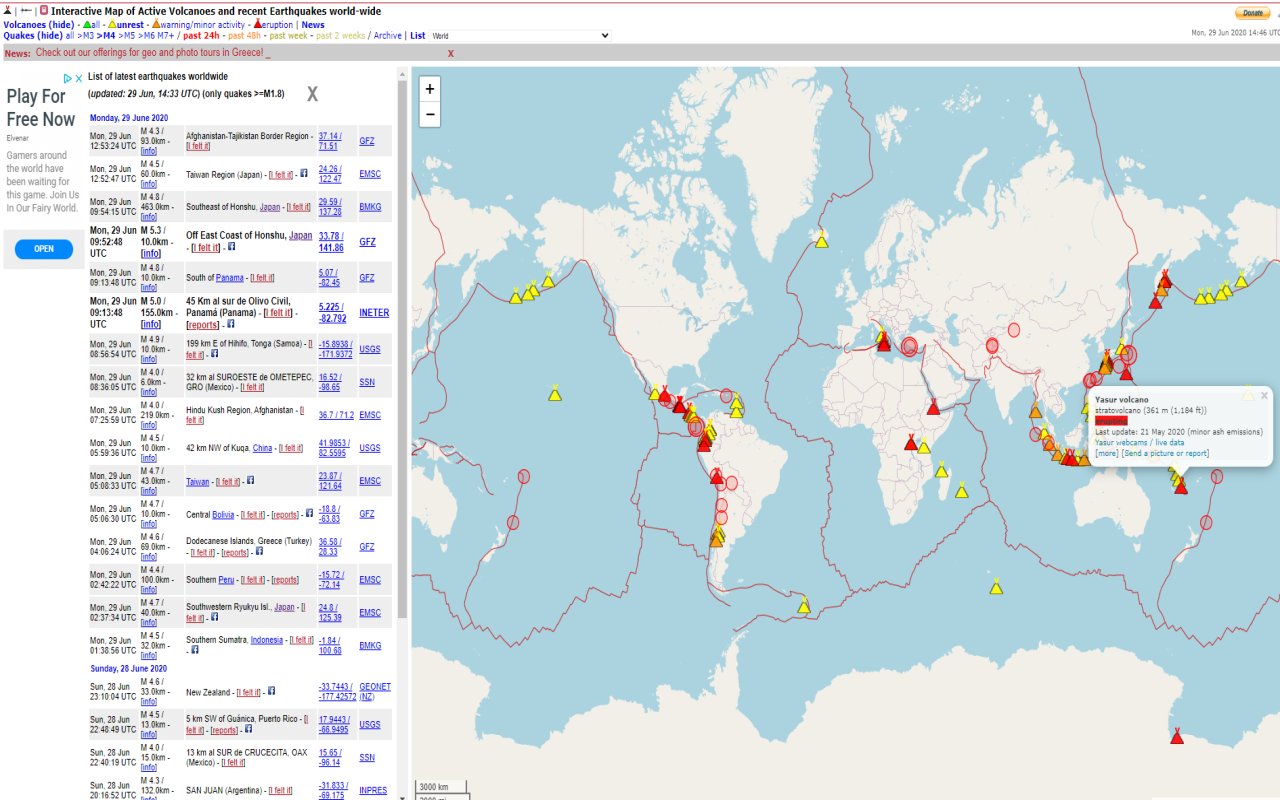The image size is (1280, 800).
Task: Click the volcano icon in the page header
Action: coord(8,10)
